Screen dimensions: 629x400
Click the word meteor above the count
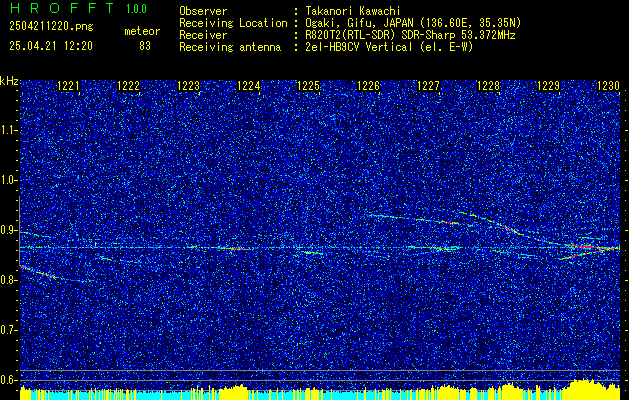tap(142, 32)
